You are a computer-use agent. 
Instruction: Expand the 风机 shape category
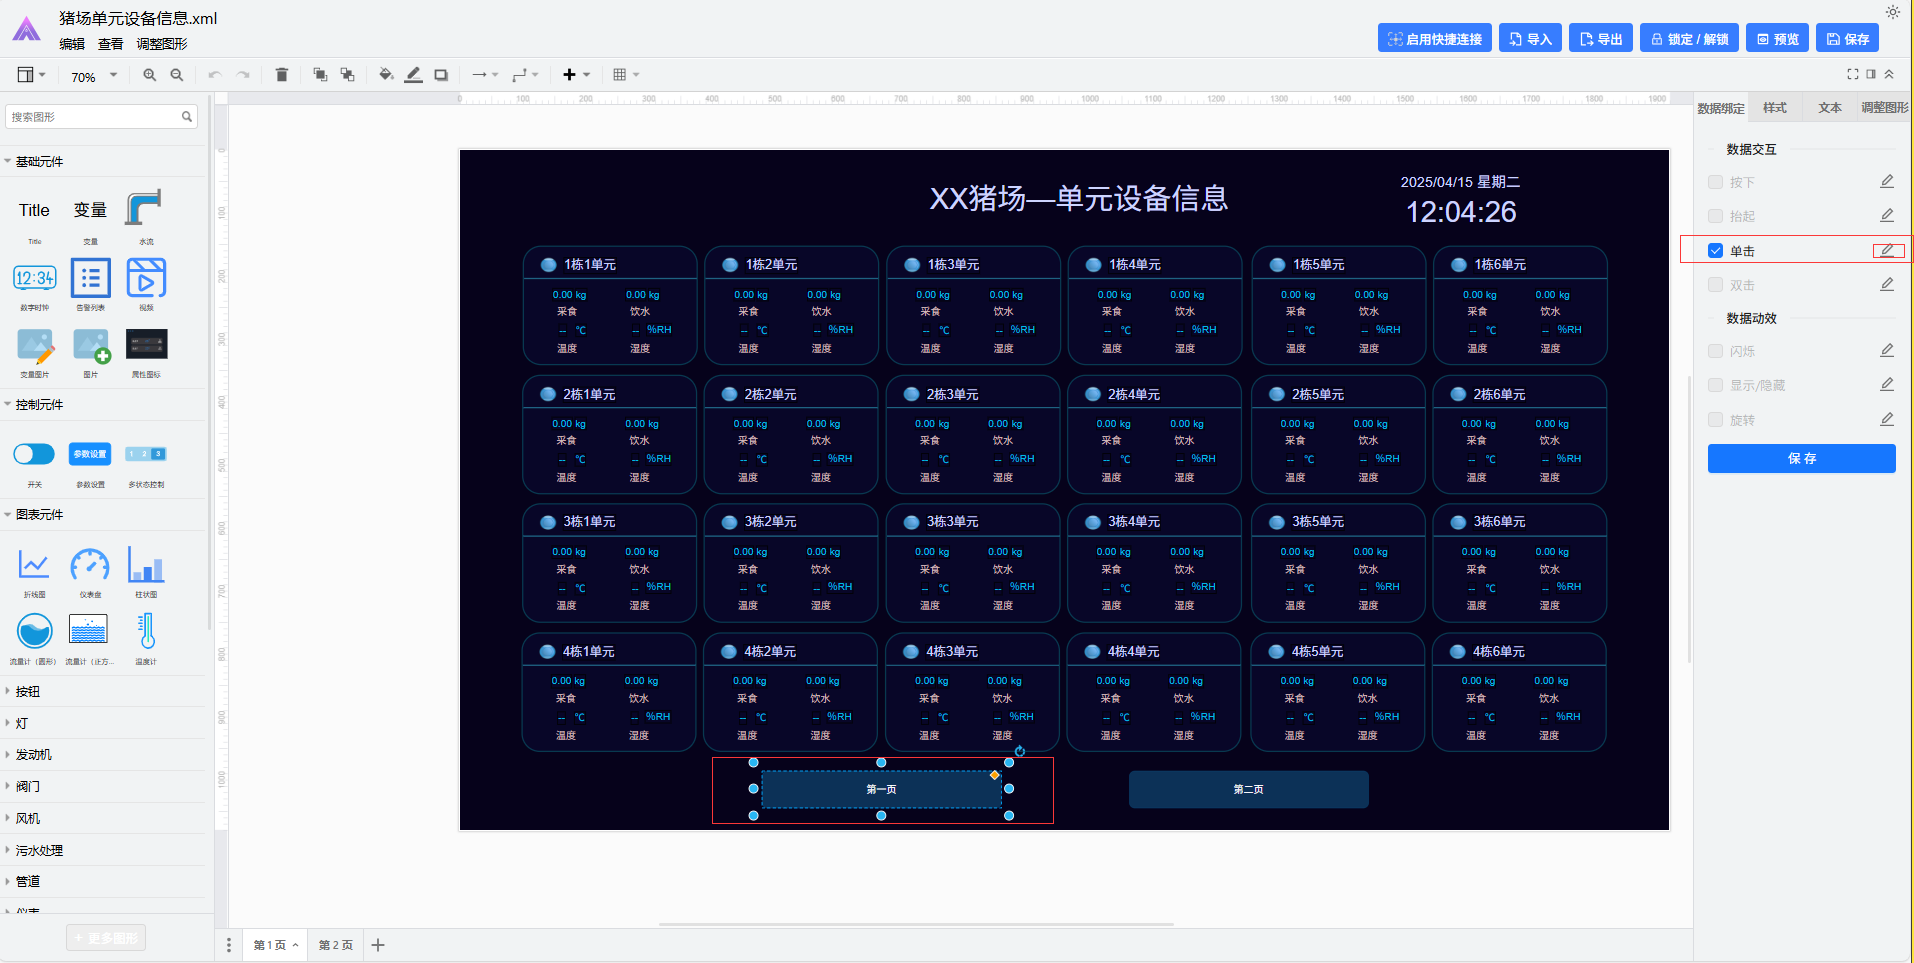click(28, 818)
